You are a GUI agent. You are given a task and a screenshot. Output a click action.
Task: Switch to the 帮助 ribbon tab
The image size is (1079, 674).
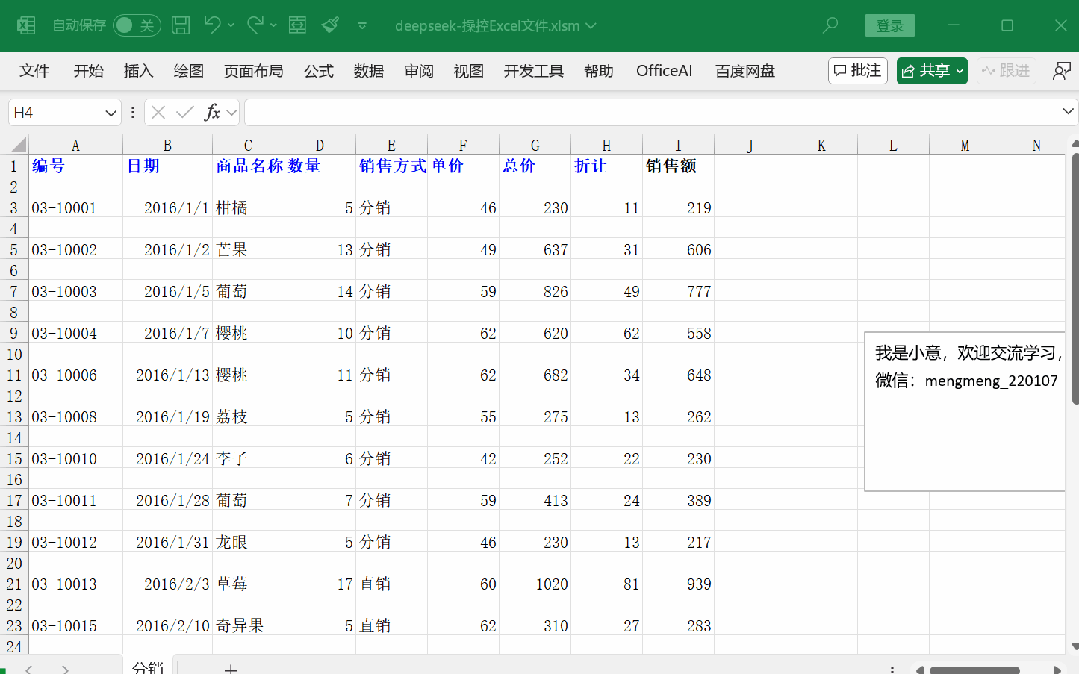pos(599,71)
